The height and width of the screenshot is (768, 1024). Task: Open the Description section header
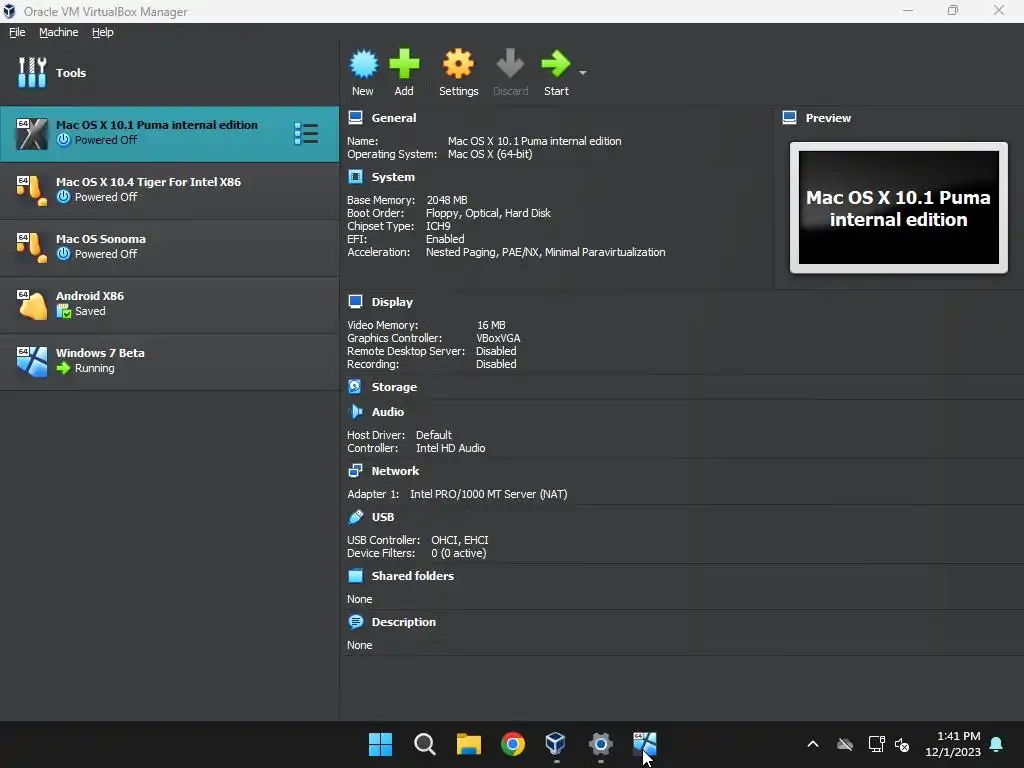click(404, 622)
